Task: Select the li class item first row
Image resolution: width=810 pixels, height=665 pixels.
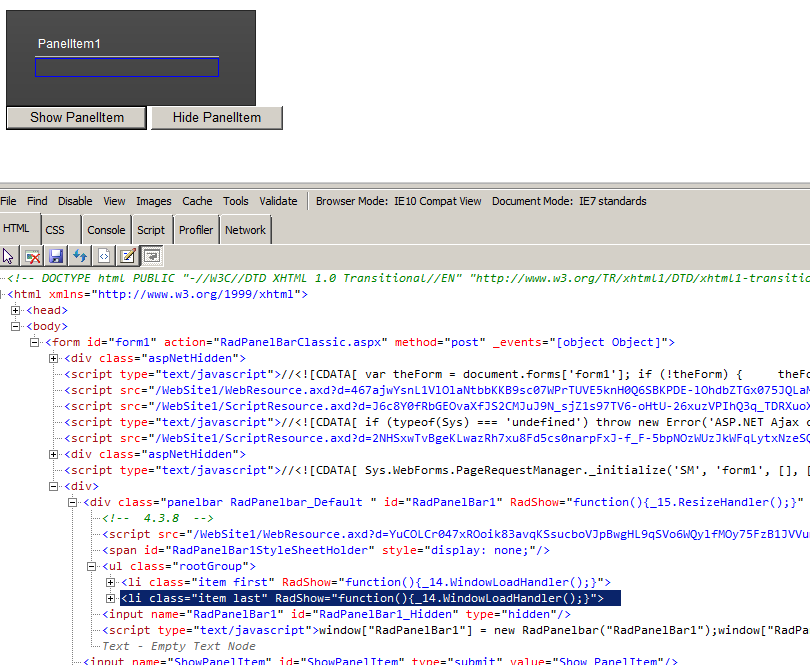Action: (x=366, y=583)
